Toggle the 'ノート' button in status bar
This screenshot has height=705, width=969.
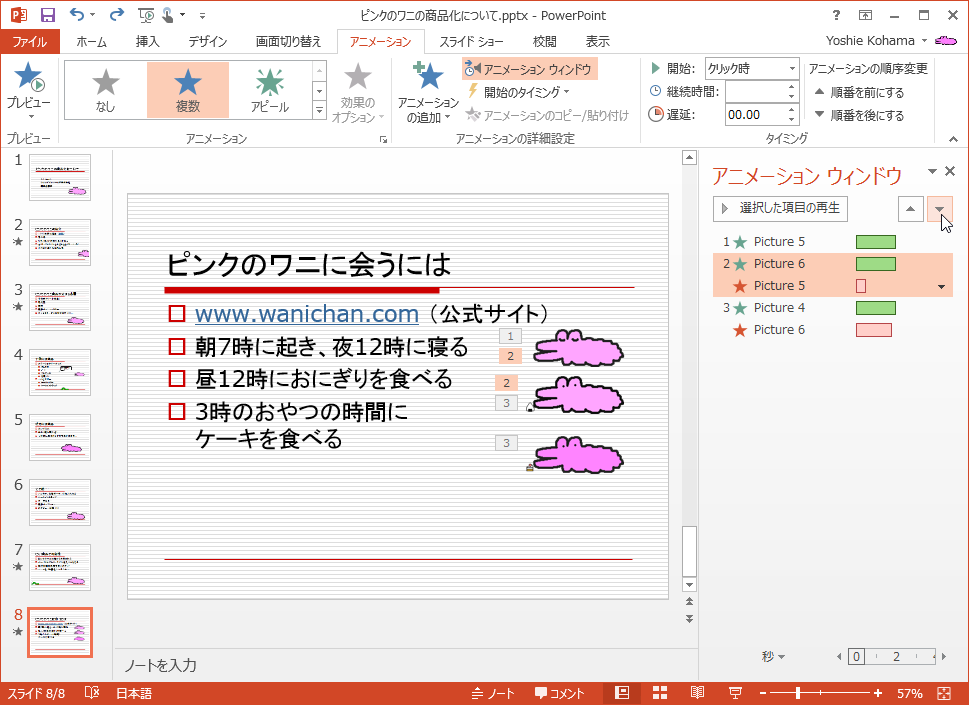493,693
